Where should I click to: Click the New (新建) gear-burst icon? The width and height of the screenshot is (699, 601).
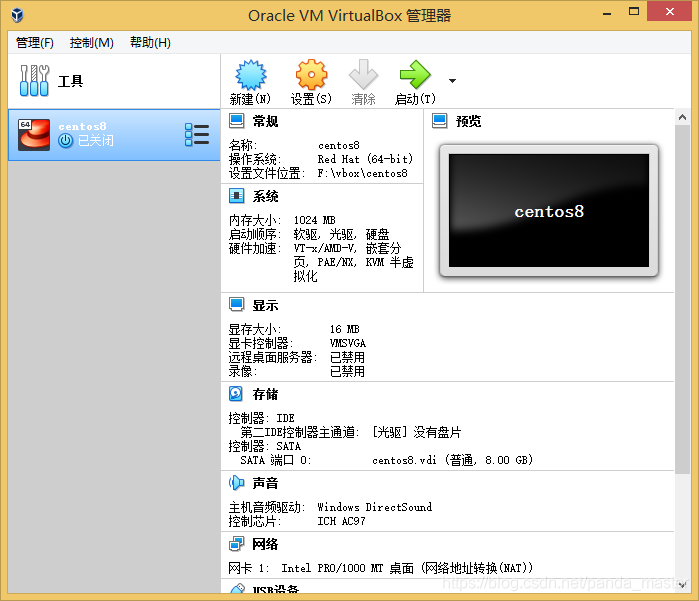pyautogui.click(x=251, y=75)
